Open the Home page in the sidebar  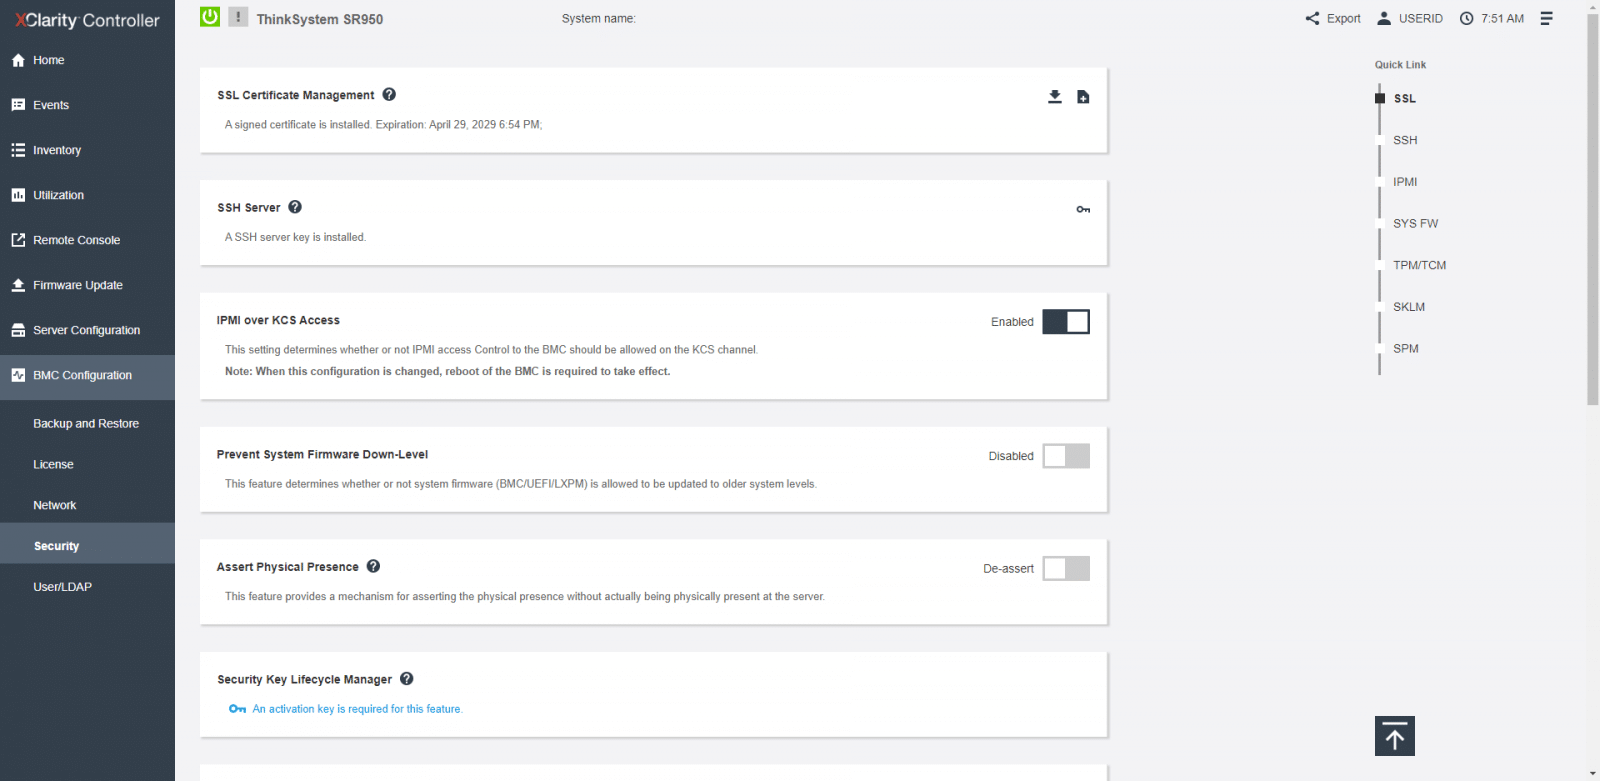tap(87, 60)
